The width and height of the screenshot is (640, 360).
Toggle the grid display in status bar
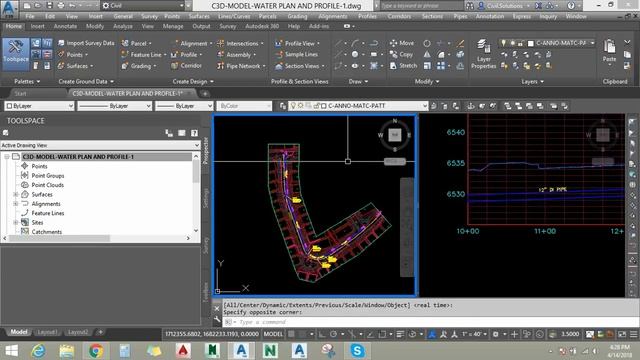coord(291,334)
